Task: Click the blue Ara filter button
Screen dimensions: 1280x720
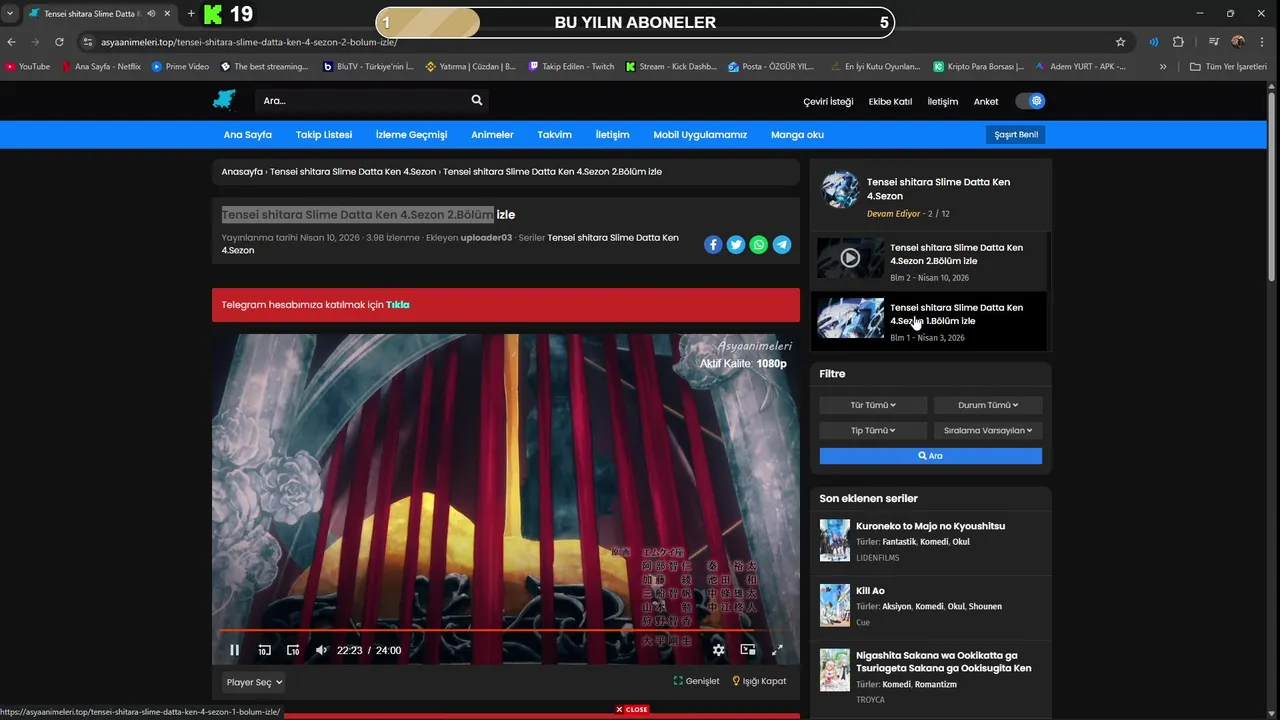Action: pyautogui.click(x=931, y=456)
